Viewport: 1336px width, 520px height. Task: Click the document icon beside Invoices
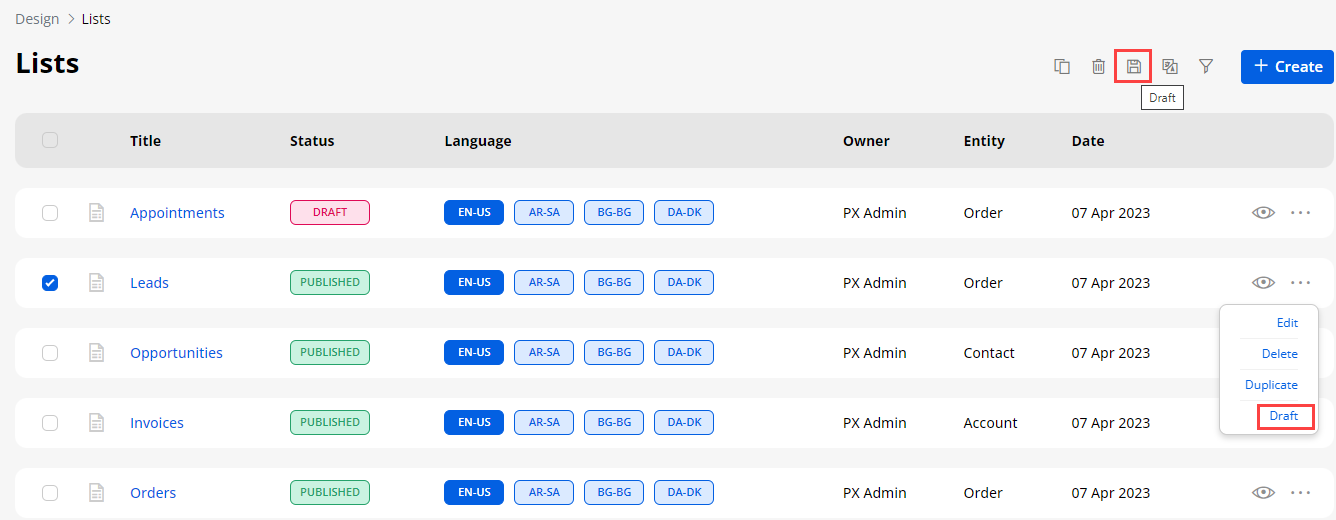click(x=97, y=423)
